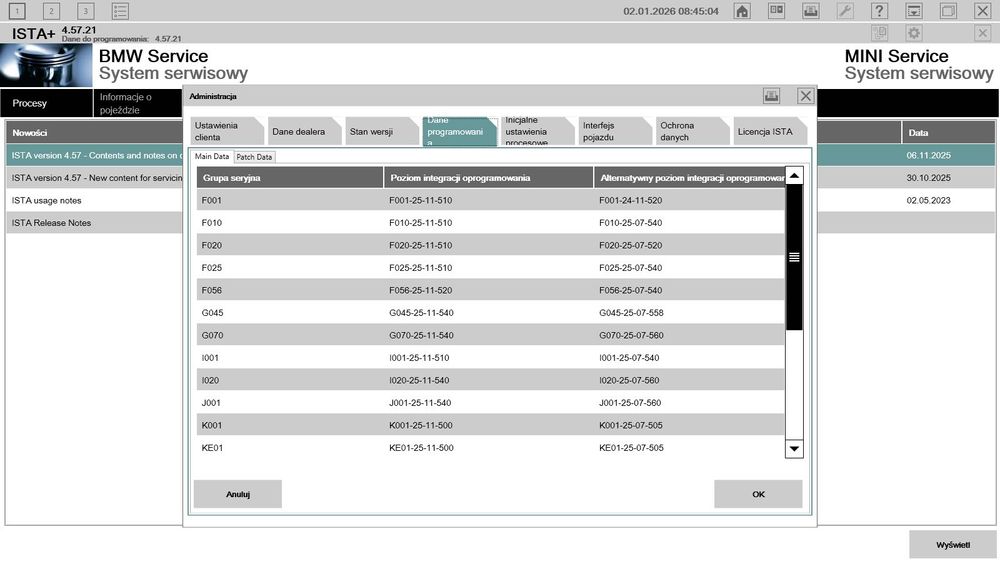This screenshot has width=1000, height=563.
Task: Click the F001-25-11-510 integration level cell
Action: pyautogui.click(x=420, y=200)
